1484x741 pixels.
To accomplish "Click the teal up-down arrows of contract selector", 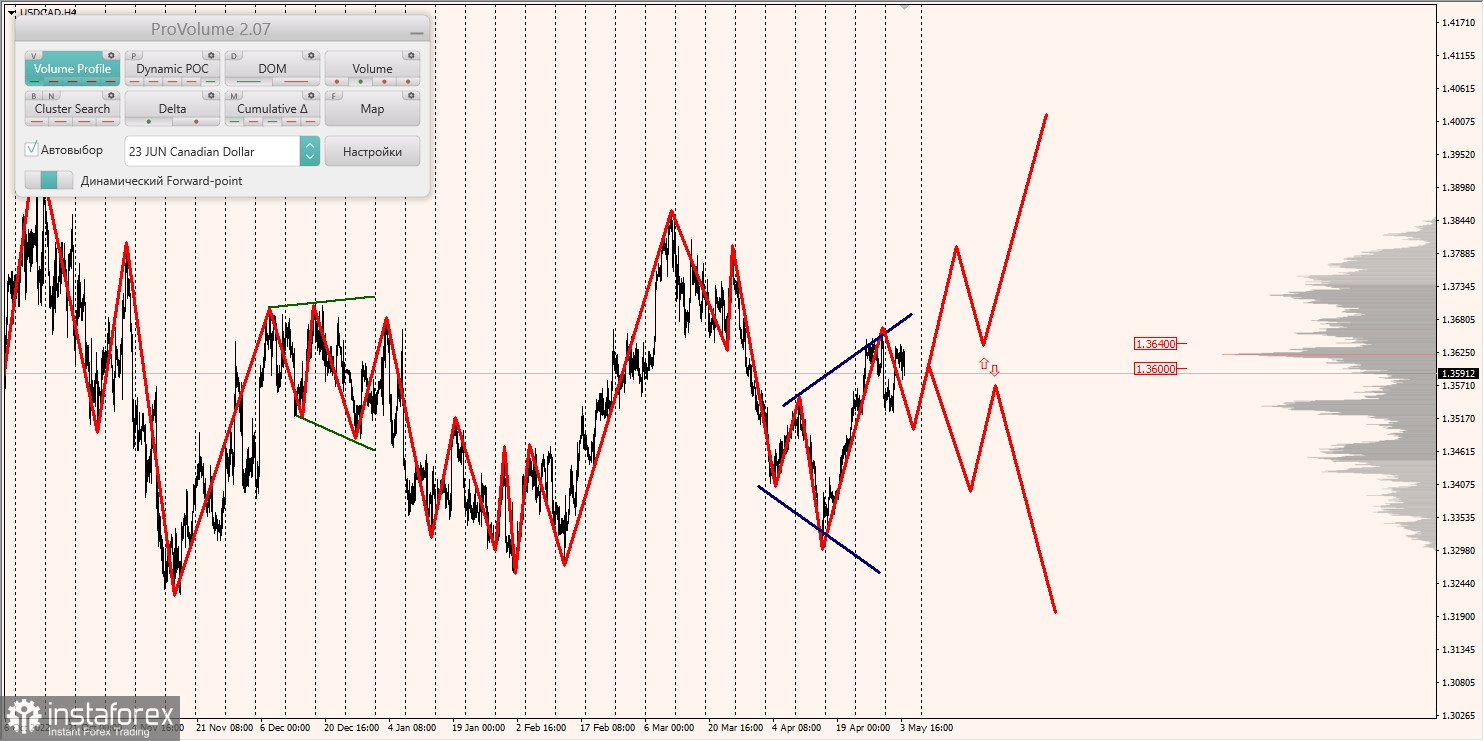I will click(x=310, y=151).
